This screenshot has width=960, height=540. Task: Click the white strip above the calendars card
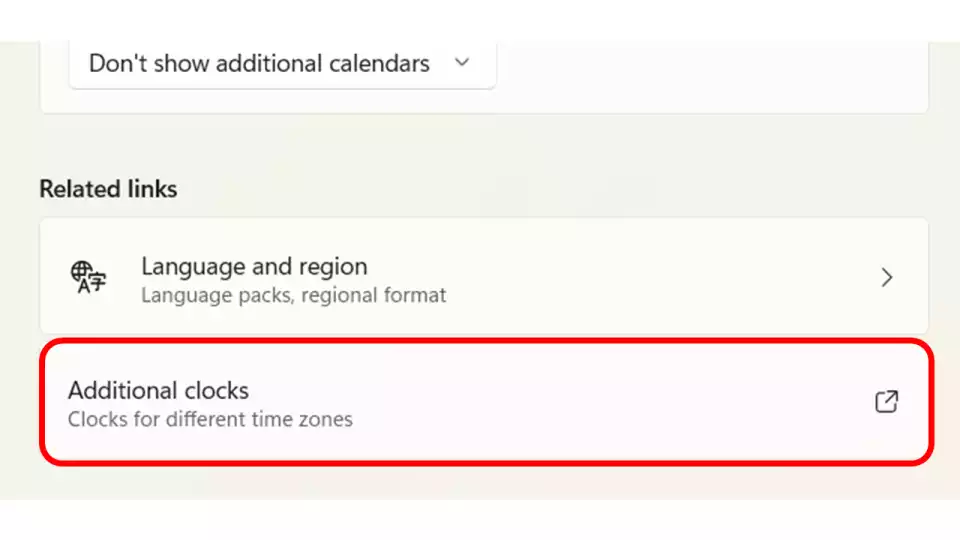(x=480, y=20)
